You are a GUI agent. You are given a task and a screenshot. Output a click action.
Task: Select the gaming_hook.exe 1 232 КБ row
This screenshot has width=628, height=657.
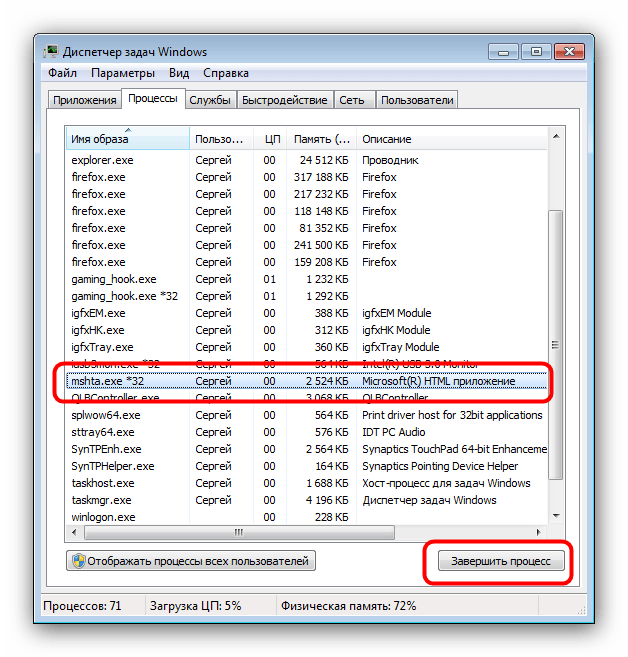[x=306, y=279]
